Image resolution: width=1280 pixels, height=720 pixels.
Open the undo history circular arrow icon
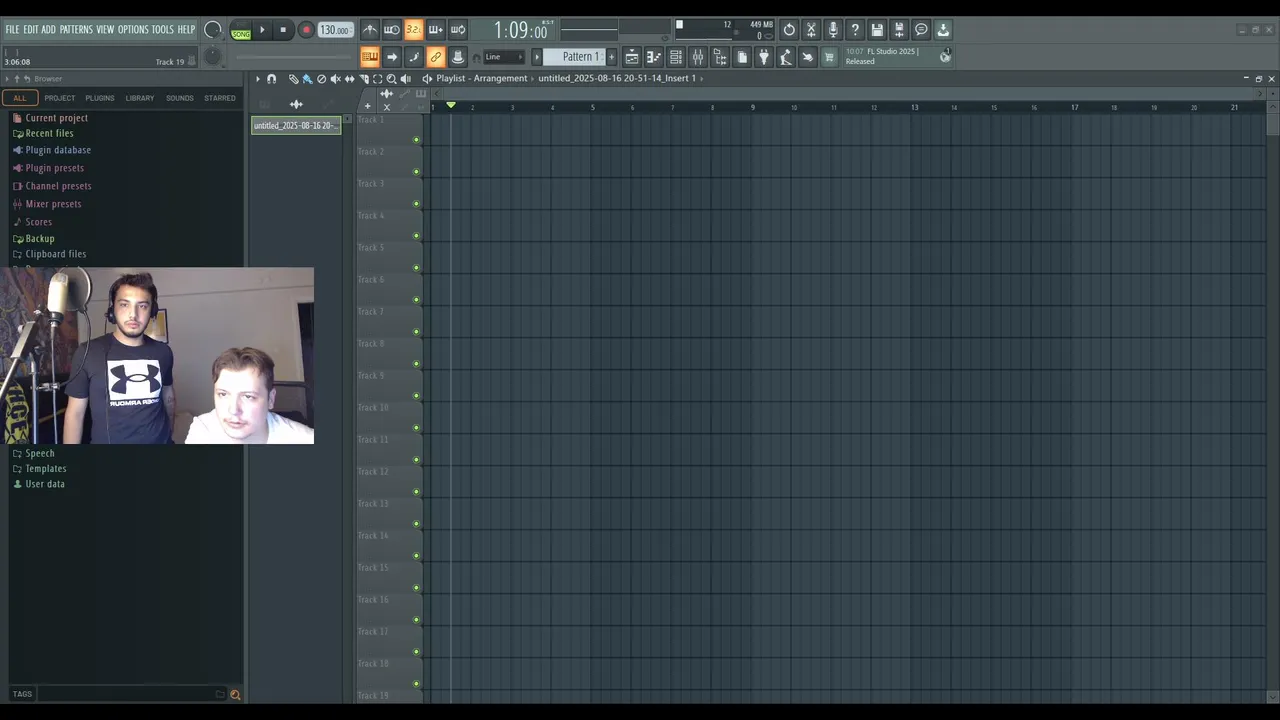(x=789, y=29)
